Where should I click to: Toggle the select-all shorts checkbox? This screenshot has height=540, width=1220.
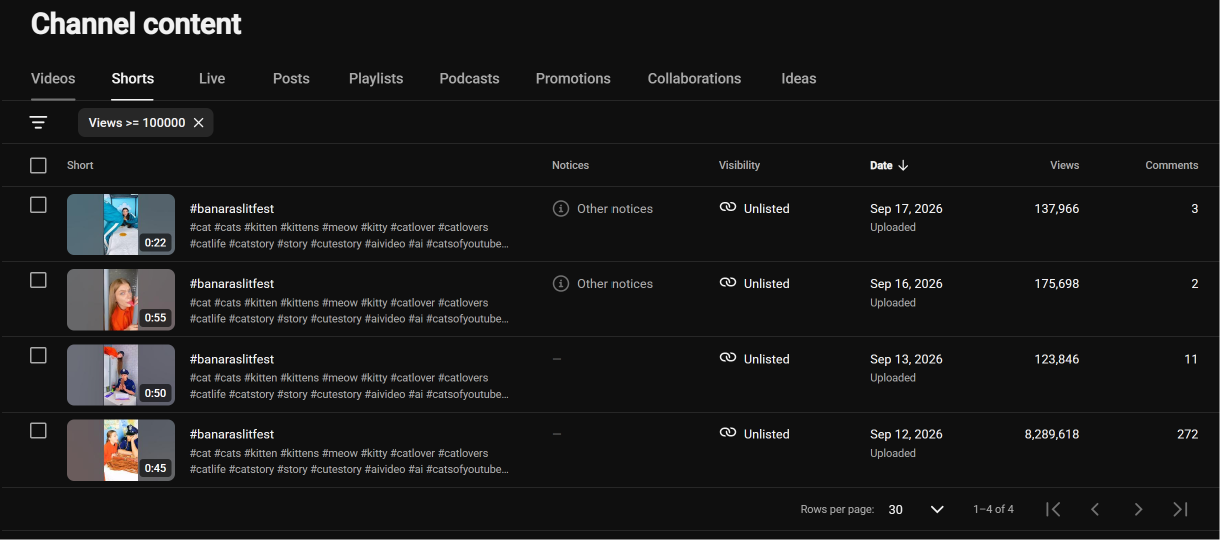pos(38,165)
